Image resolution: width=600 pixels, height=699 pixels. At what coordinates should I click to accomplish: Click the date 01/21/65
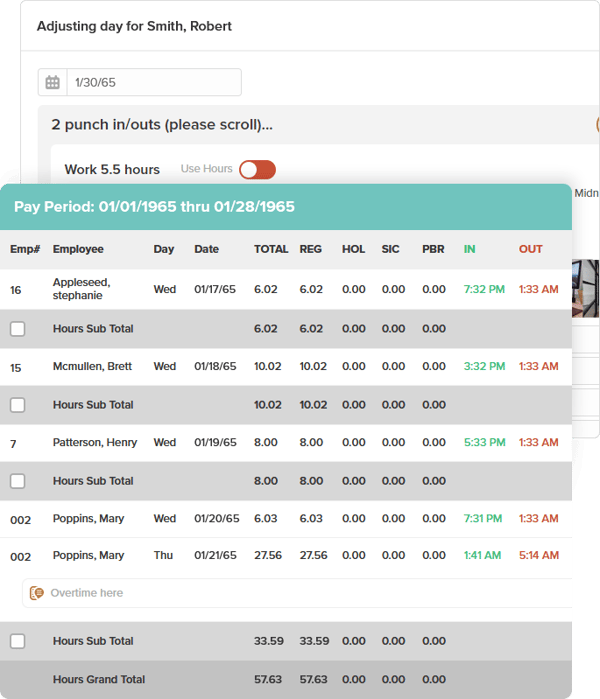point(215,555)
